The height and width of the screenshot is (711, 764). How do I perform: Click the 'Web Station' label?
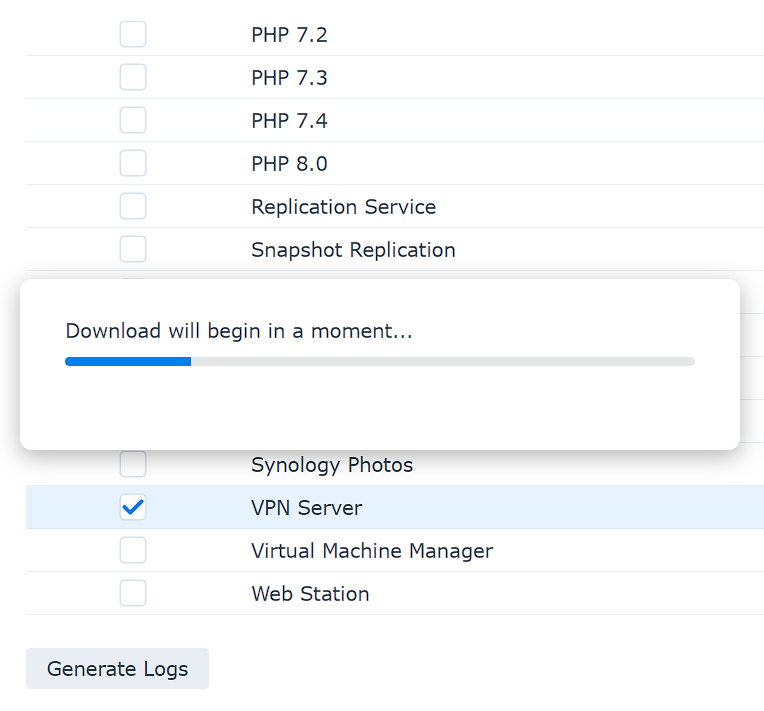[310, 594]
